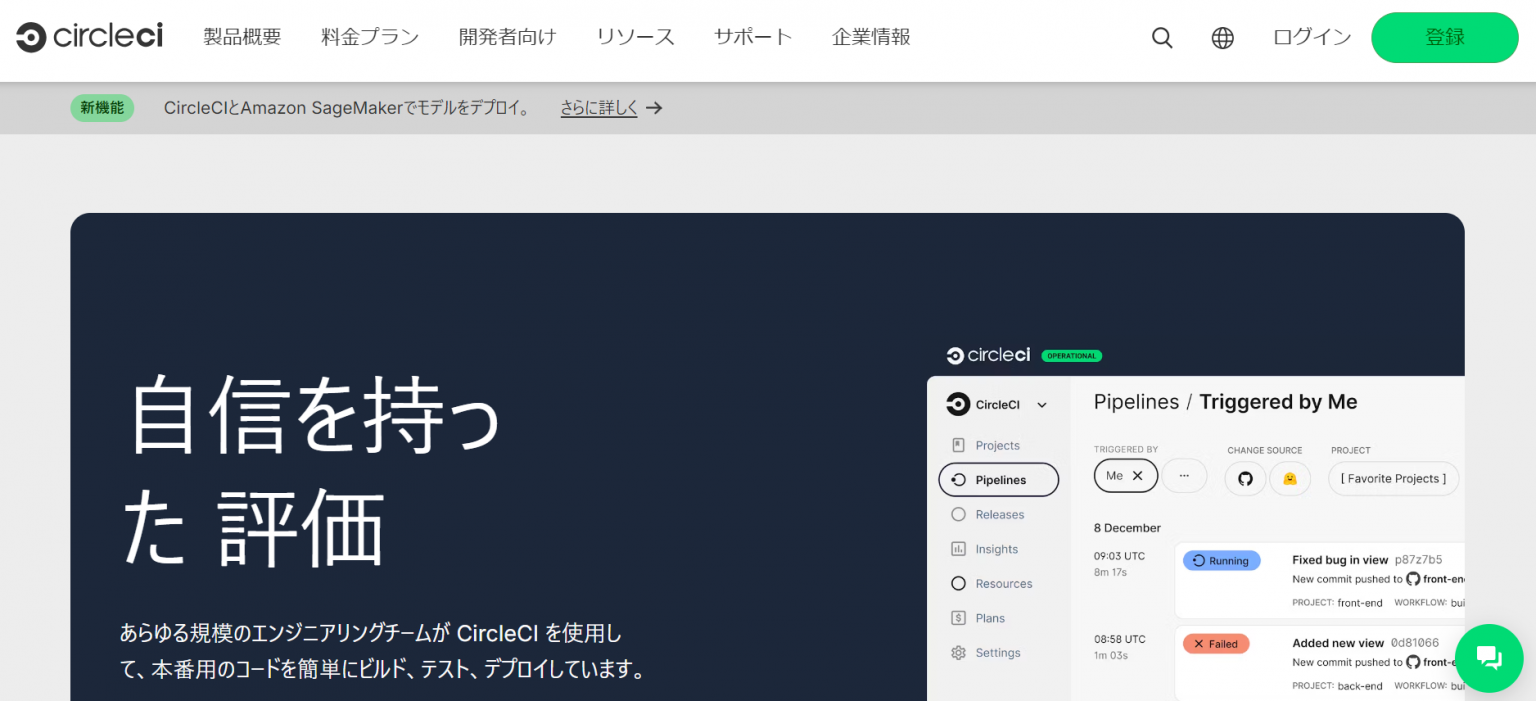Open the 開発者向け menu

[x=507, y=36]
